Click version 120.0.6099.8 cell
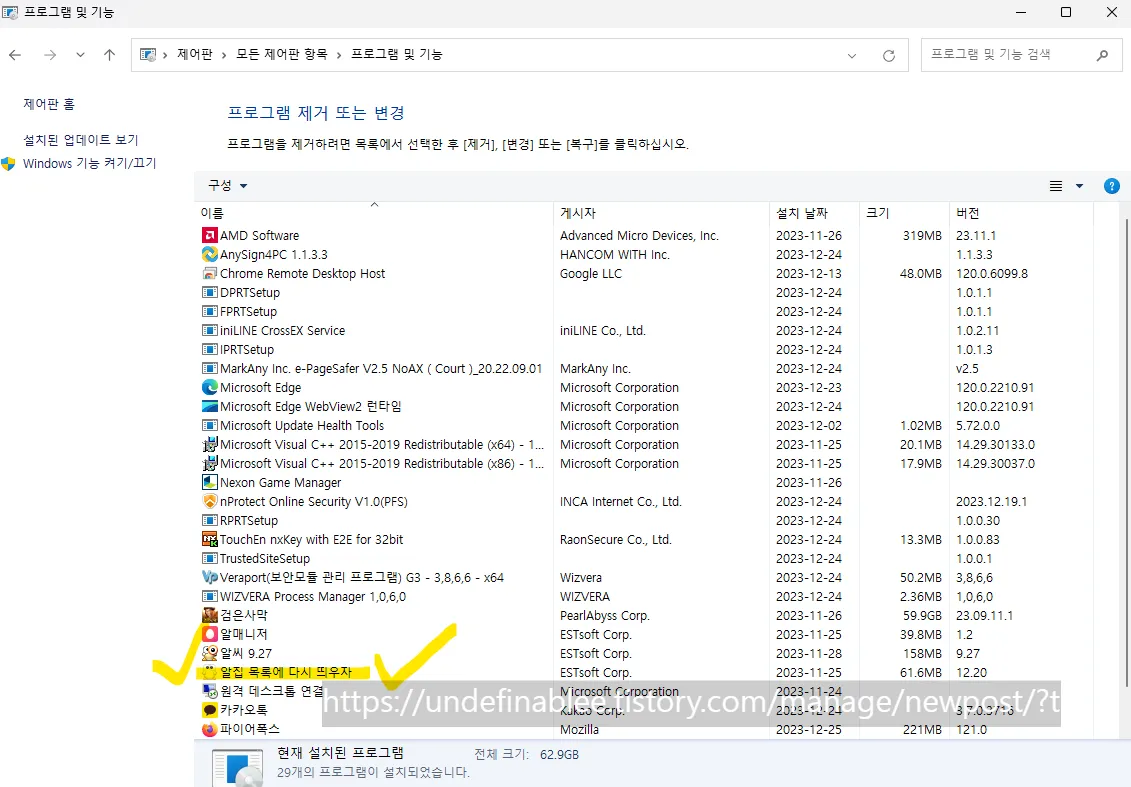Viewport: 1131px width, 787px height. (992, 273)
